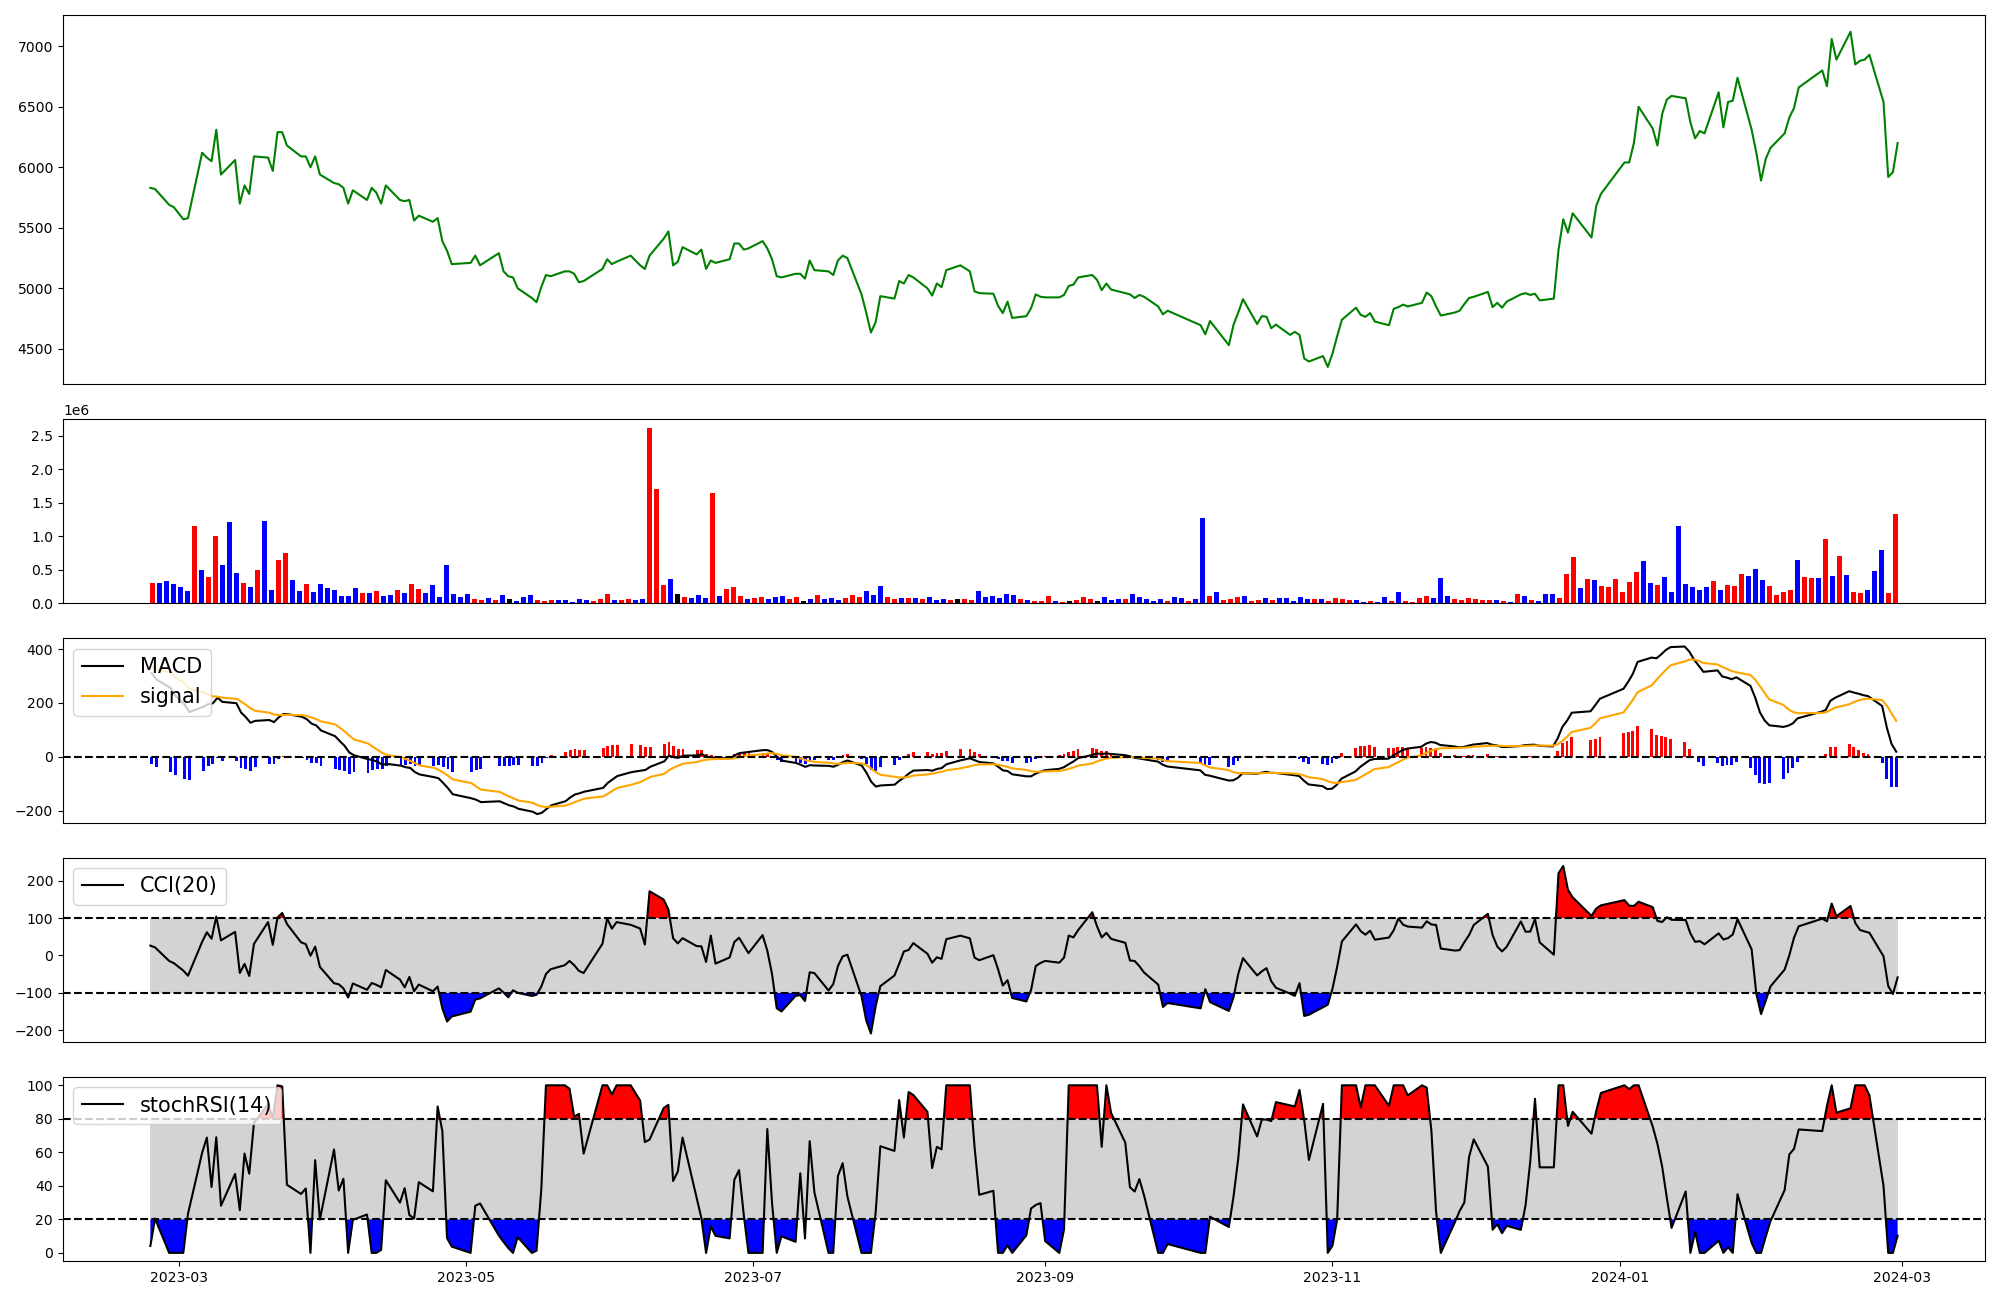This screenshot has height=1300, width=2000.
Task: Click the signal legend entry
Action: click(169, 696)
